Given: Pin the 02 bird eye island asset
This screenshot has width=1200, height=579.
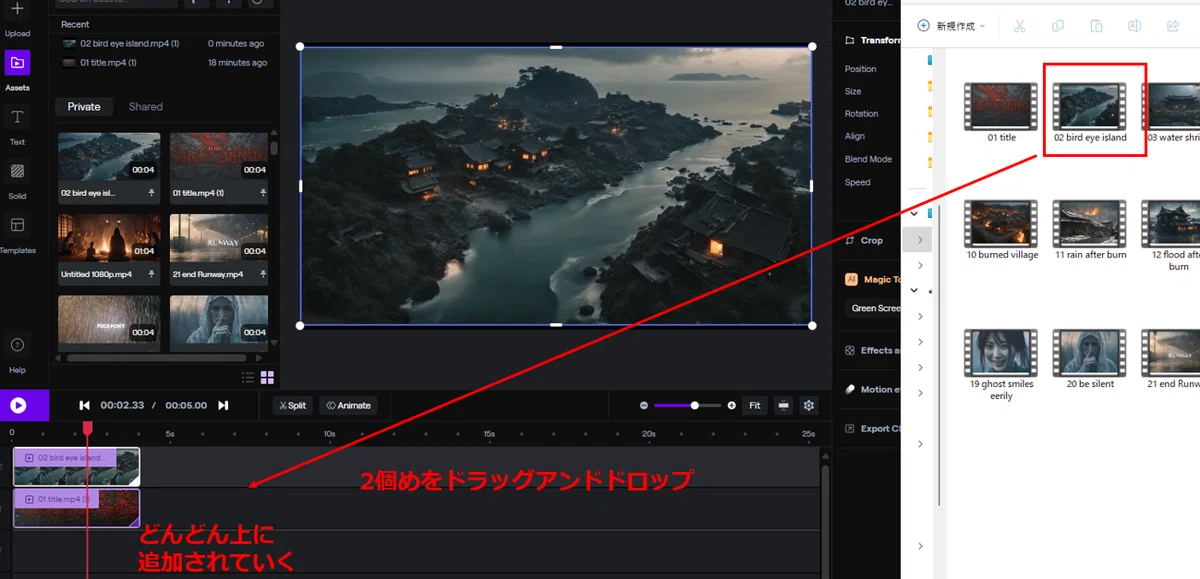Looking at the screenshot, I should (152, 193).
